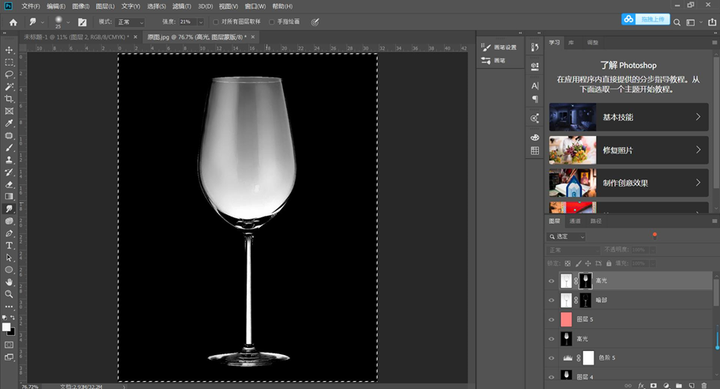This screenshot has width=720, height=389.
Task: Toggle the brush settings panel icon in options bar
Action: (x=82, y=22)
